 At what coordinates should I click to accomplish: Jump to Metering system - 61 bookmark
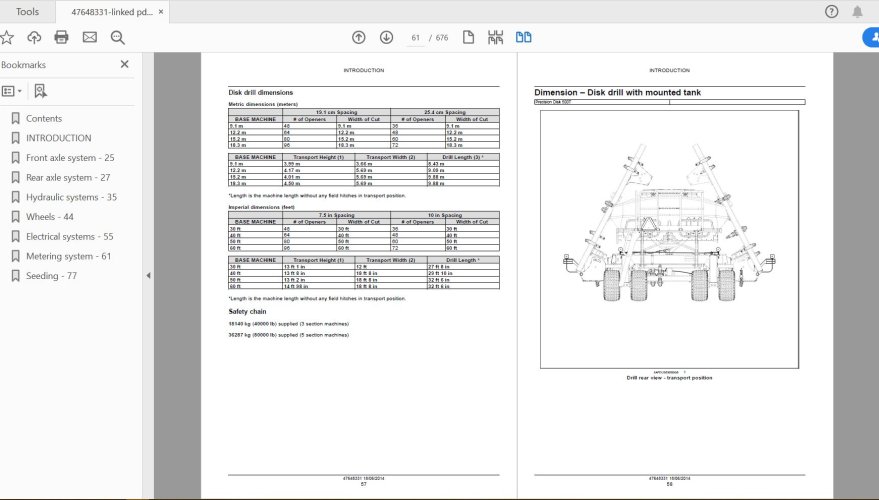point(68,256)
